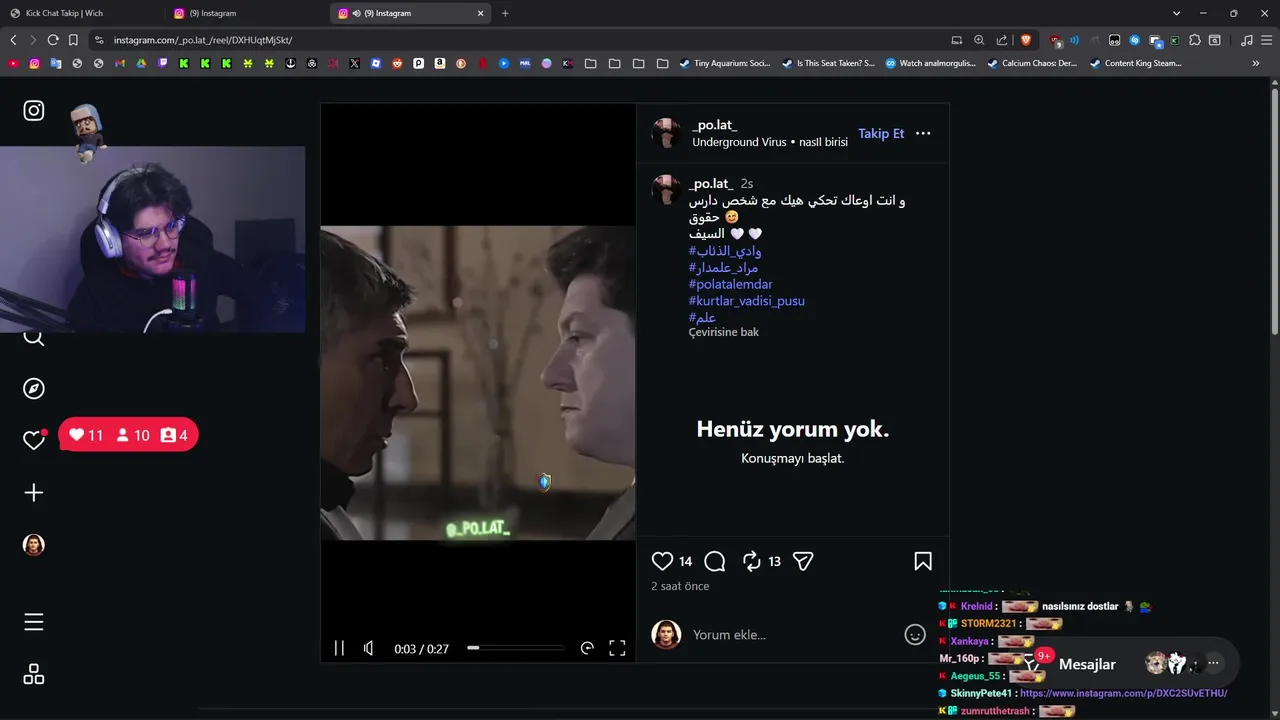Screen dimensions: 1280x720
Task: Save the reel with bookmark icon
Action: coord(923,561)
